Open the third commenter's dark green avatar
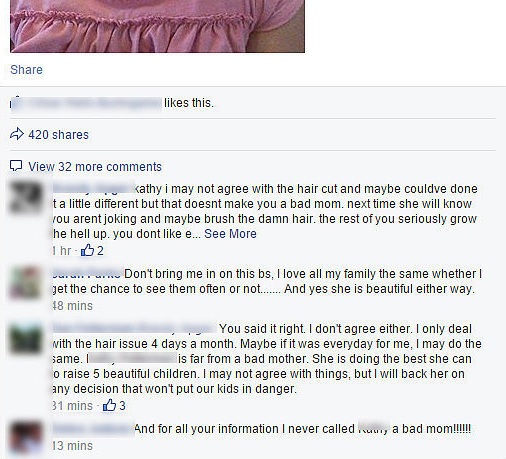 click(x=26, y=337)
